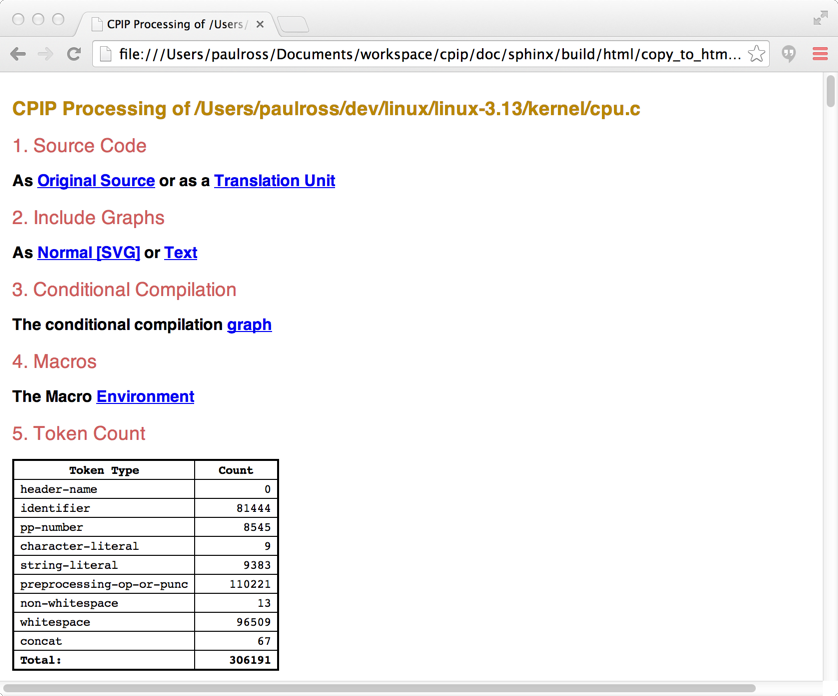
Task: Open the Chrome hamburger menu
Action: click(x=820, y=54)
